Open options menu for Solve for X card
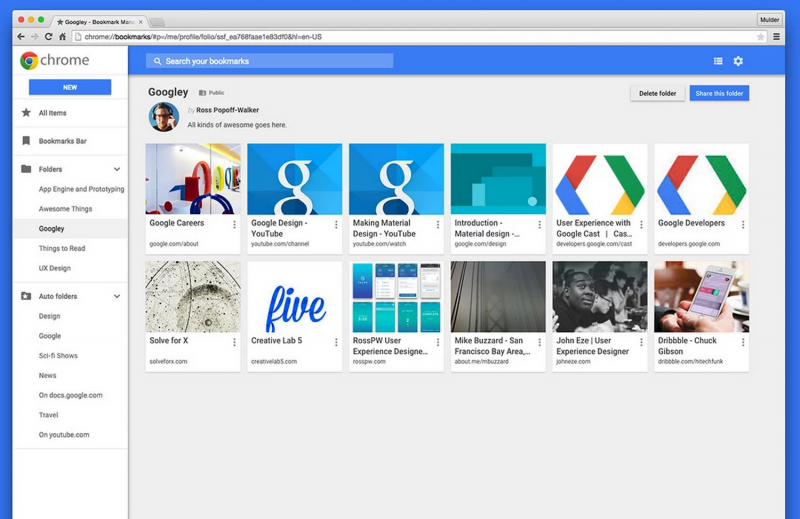Image resolution: width=800 pixels, height=519 pixels. click(x=234, y=342)
